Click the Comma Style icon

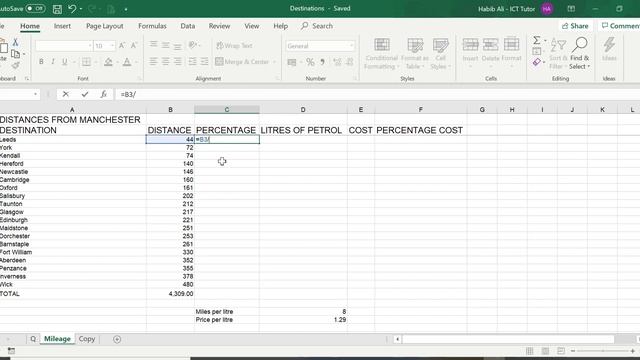point(322,62)
